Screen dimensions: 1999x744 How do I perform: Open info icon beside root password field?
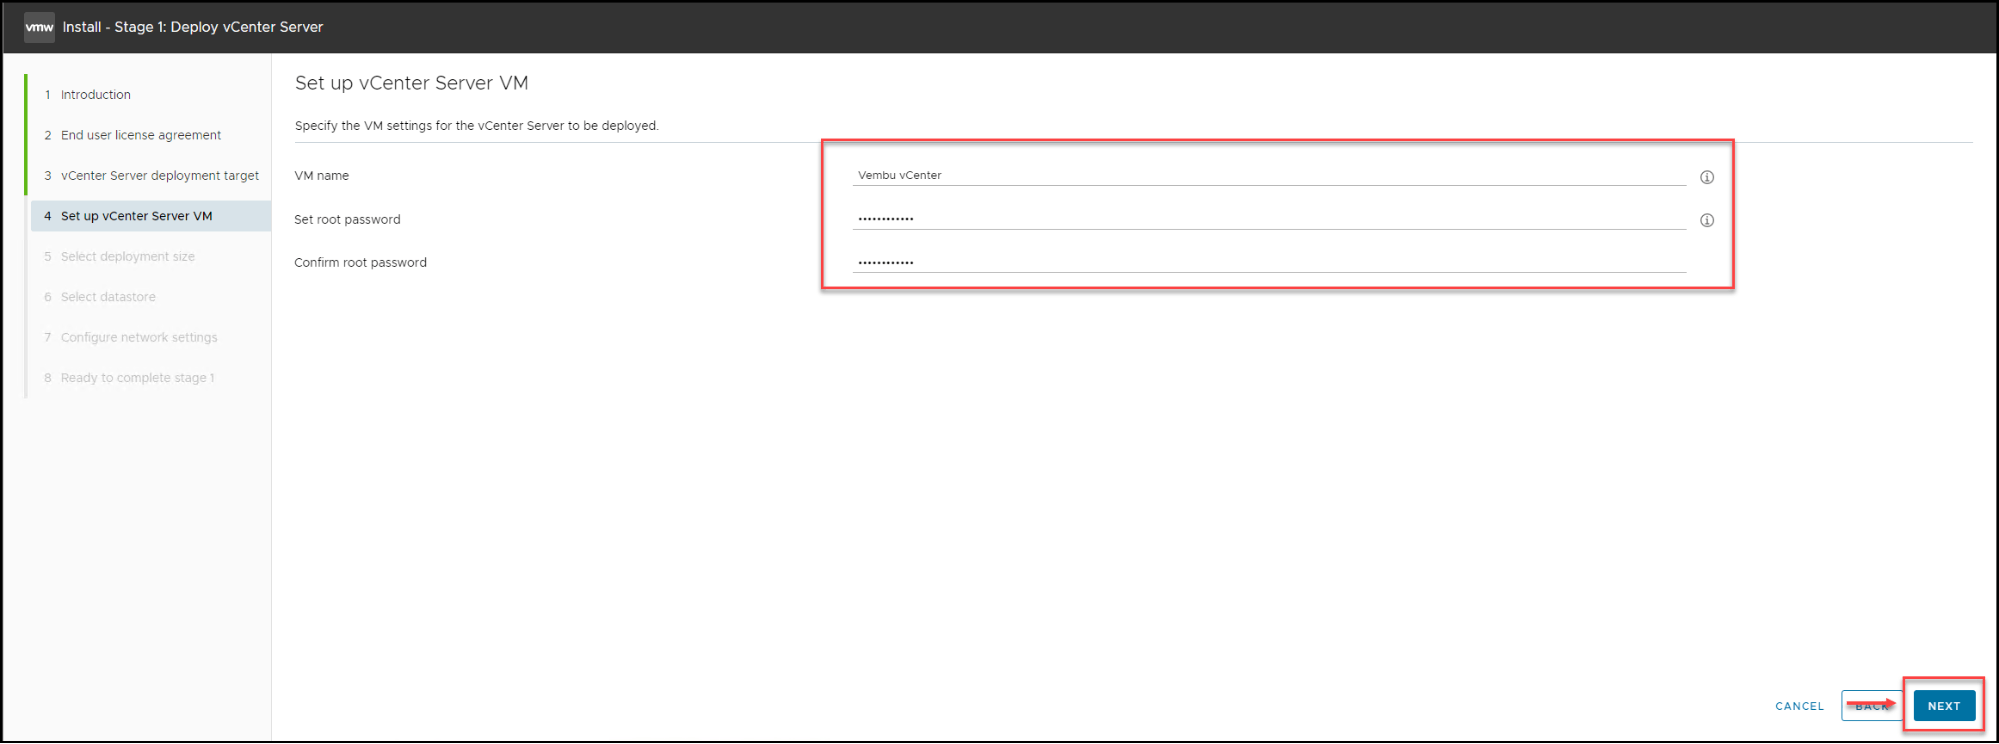[x=1707, y=220]
